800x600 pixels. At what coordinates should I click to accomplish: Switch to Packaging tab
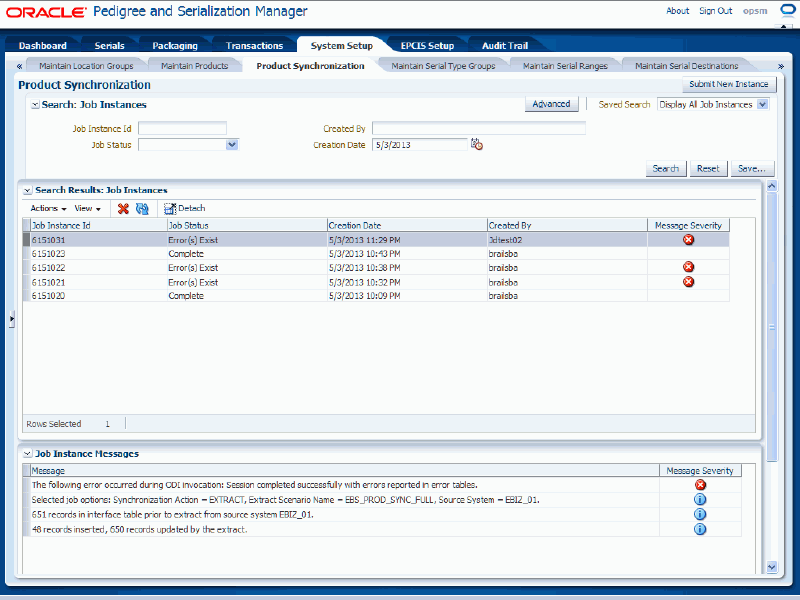click(x=174, y=45)
